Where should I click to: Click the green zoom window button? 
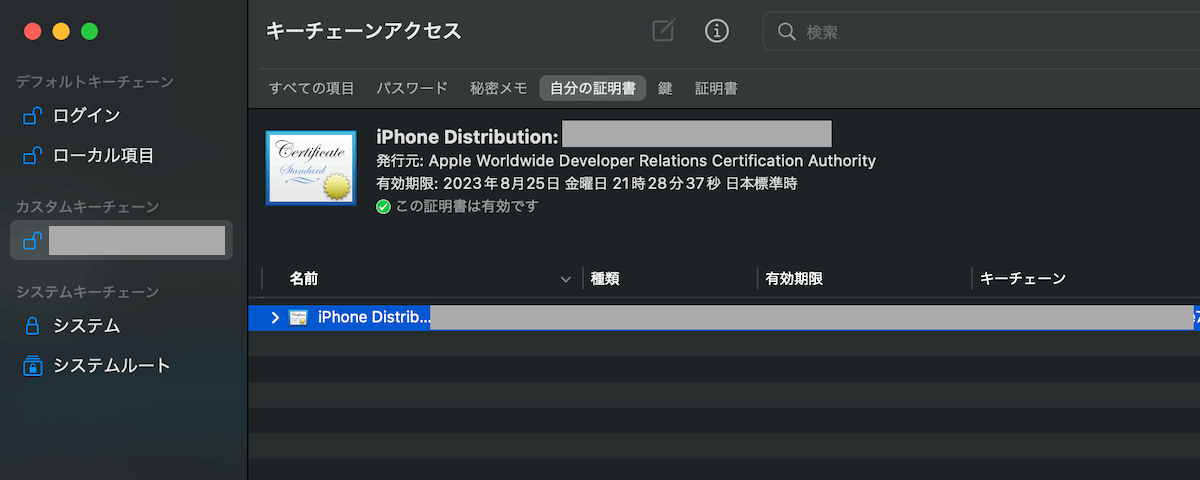pos(90,31)
